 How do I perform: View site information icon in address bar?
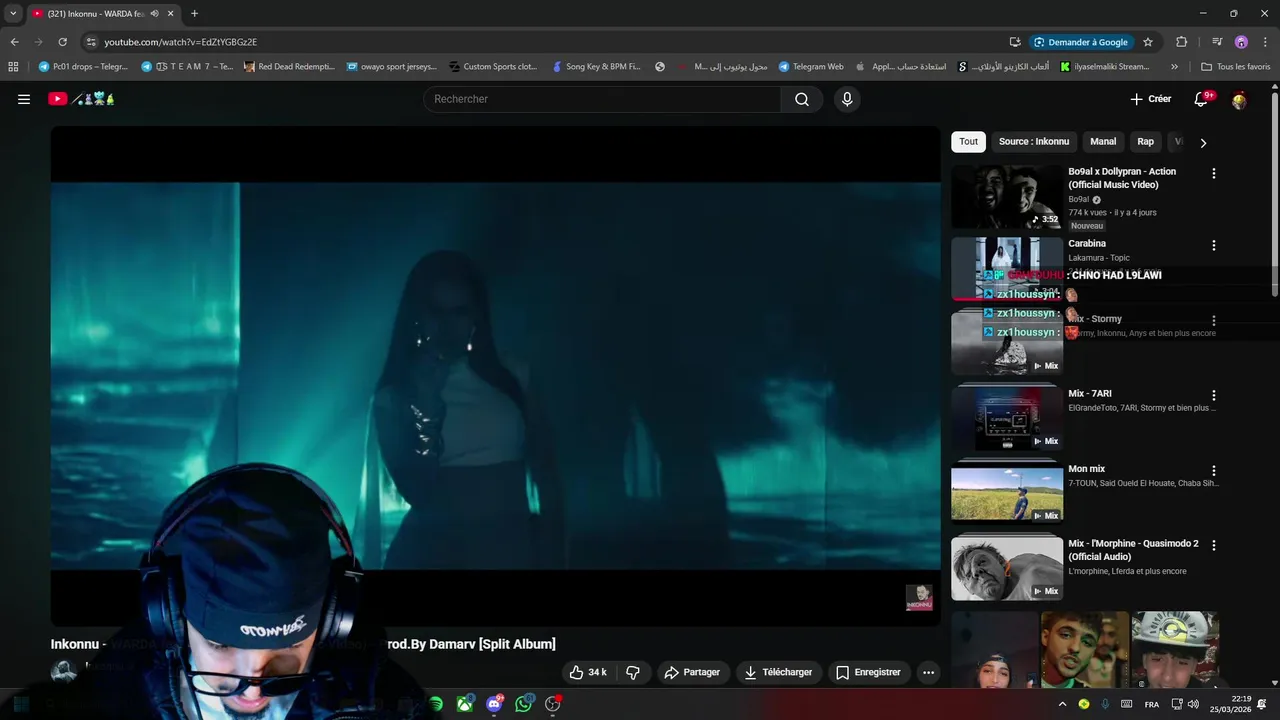(x=91, y=42)
